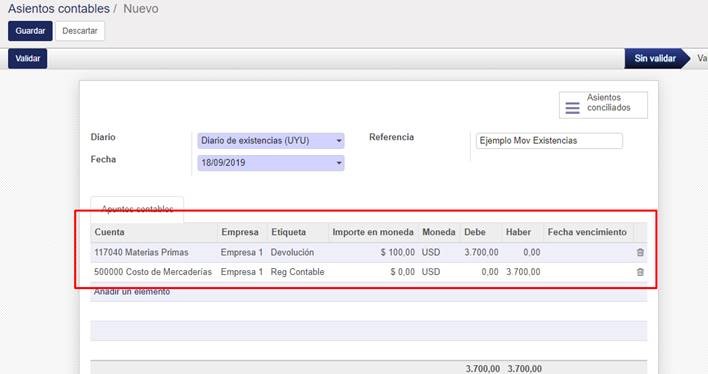Sort by Importe en moneda header
708x374 pixels.
(x=373, y=232)
